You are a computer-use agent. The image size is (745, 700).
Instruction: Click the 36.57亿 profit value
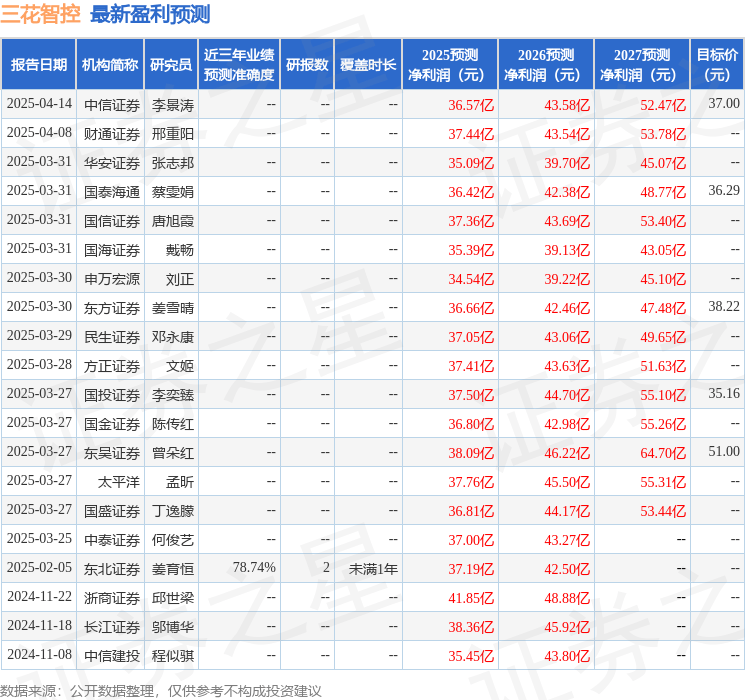point(471,105)
